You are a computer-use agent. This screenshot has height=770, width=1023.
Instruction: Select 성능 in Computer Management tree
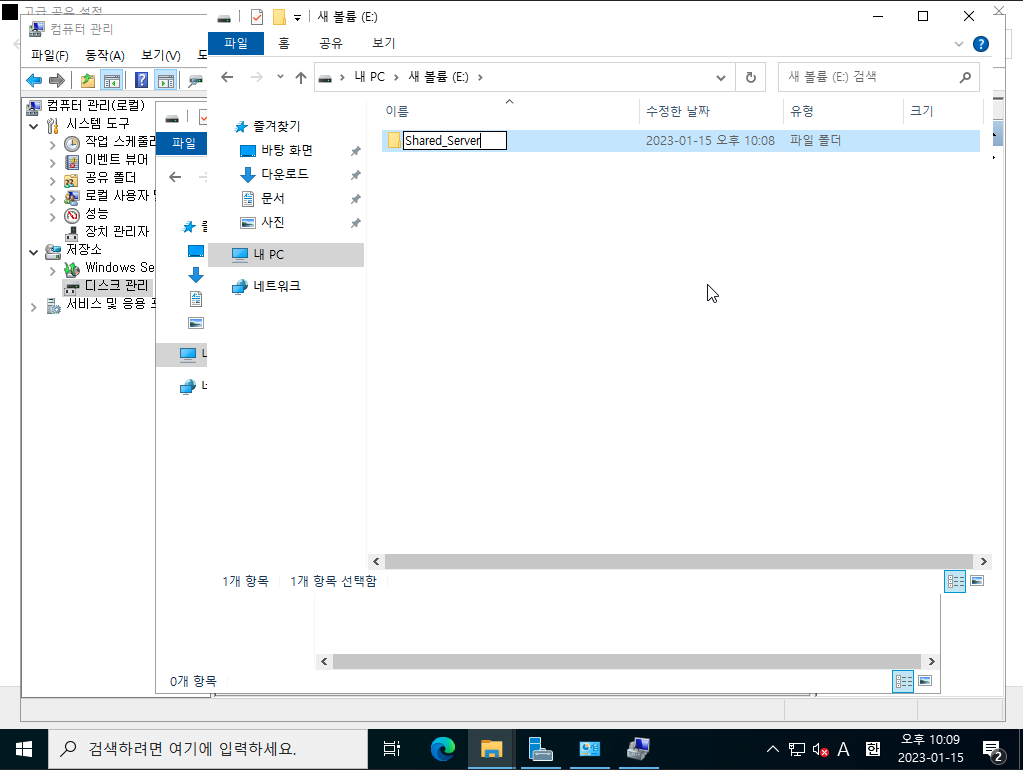click(x=96, y=213)
